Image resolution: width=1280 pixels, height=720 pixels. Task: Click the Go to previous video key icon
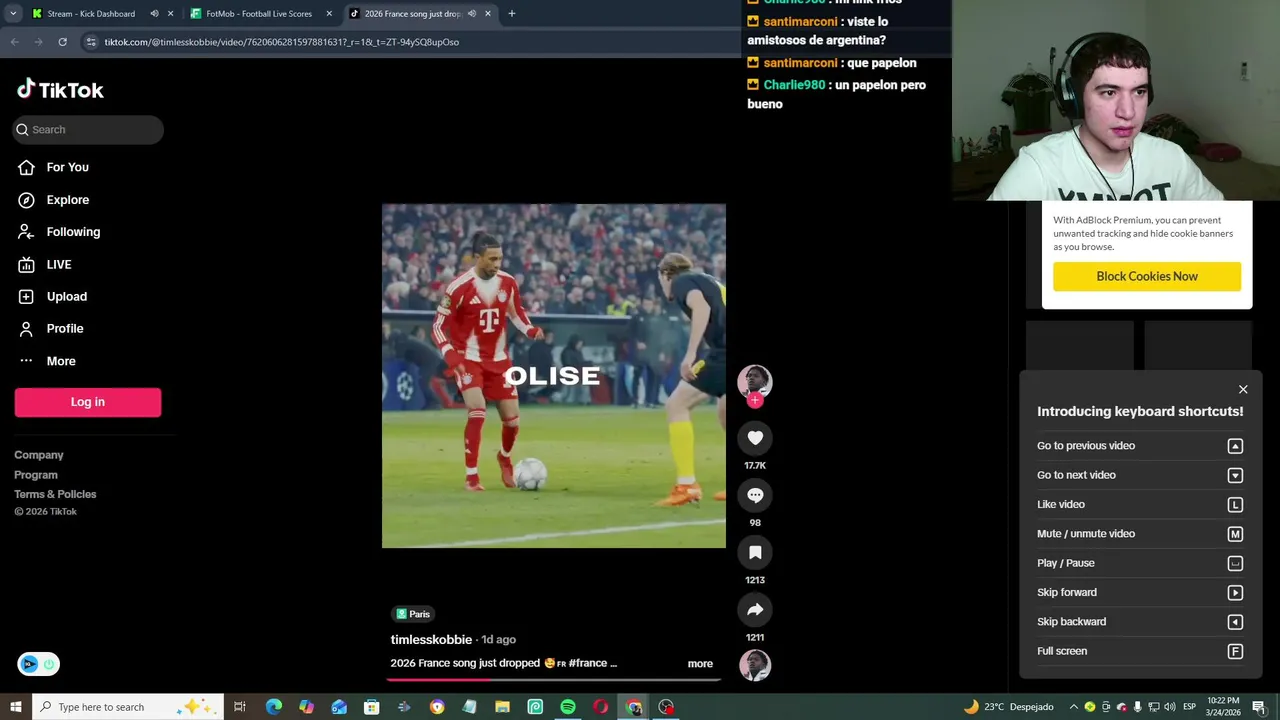coord(1235,446)
